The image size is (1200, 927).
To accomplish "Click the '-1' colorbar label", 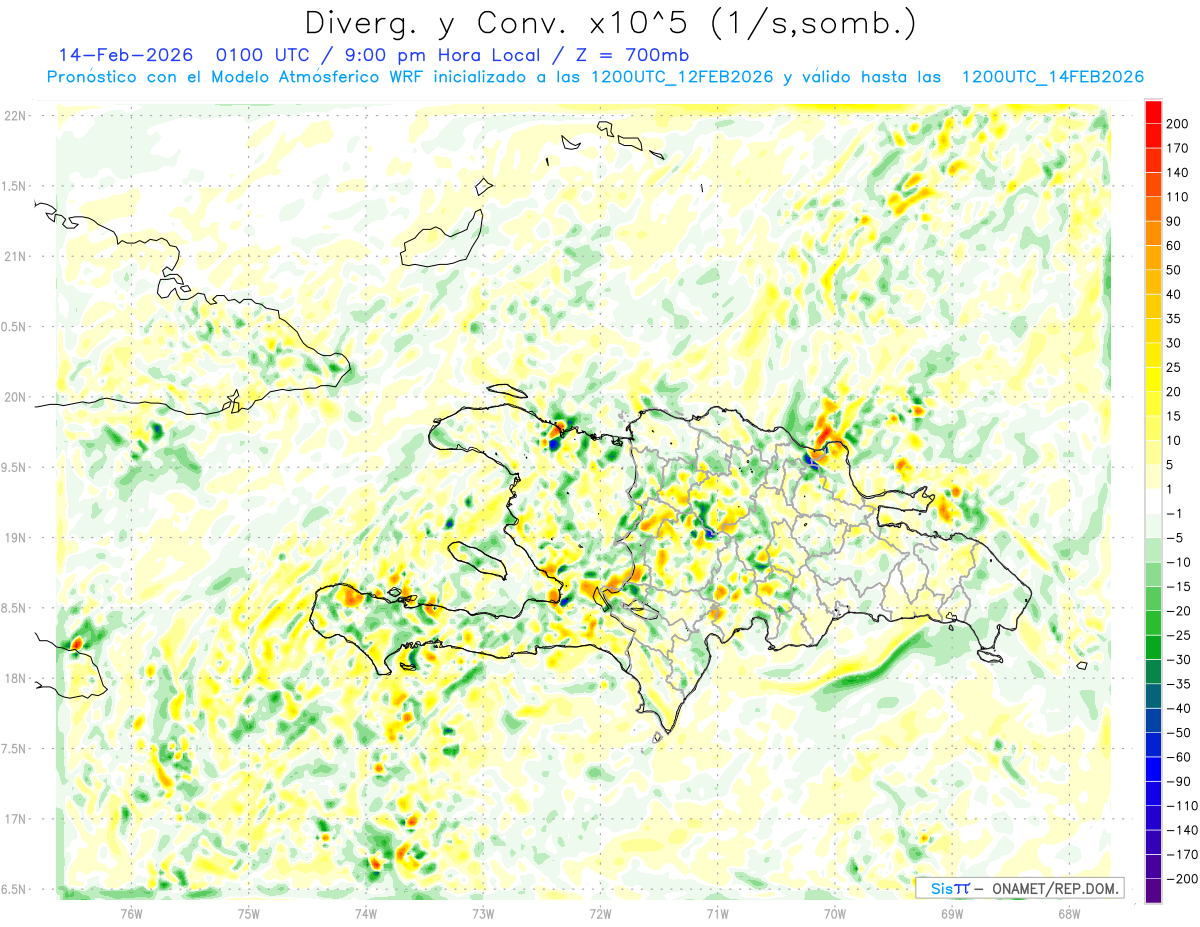I will (x=1176, y=513).
